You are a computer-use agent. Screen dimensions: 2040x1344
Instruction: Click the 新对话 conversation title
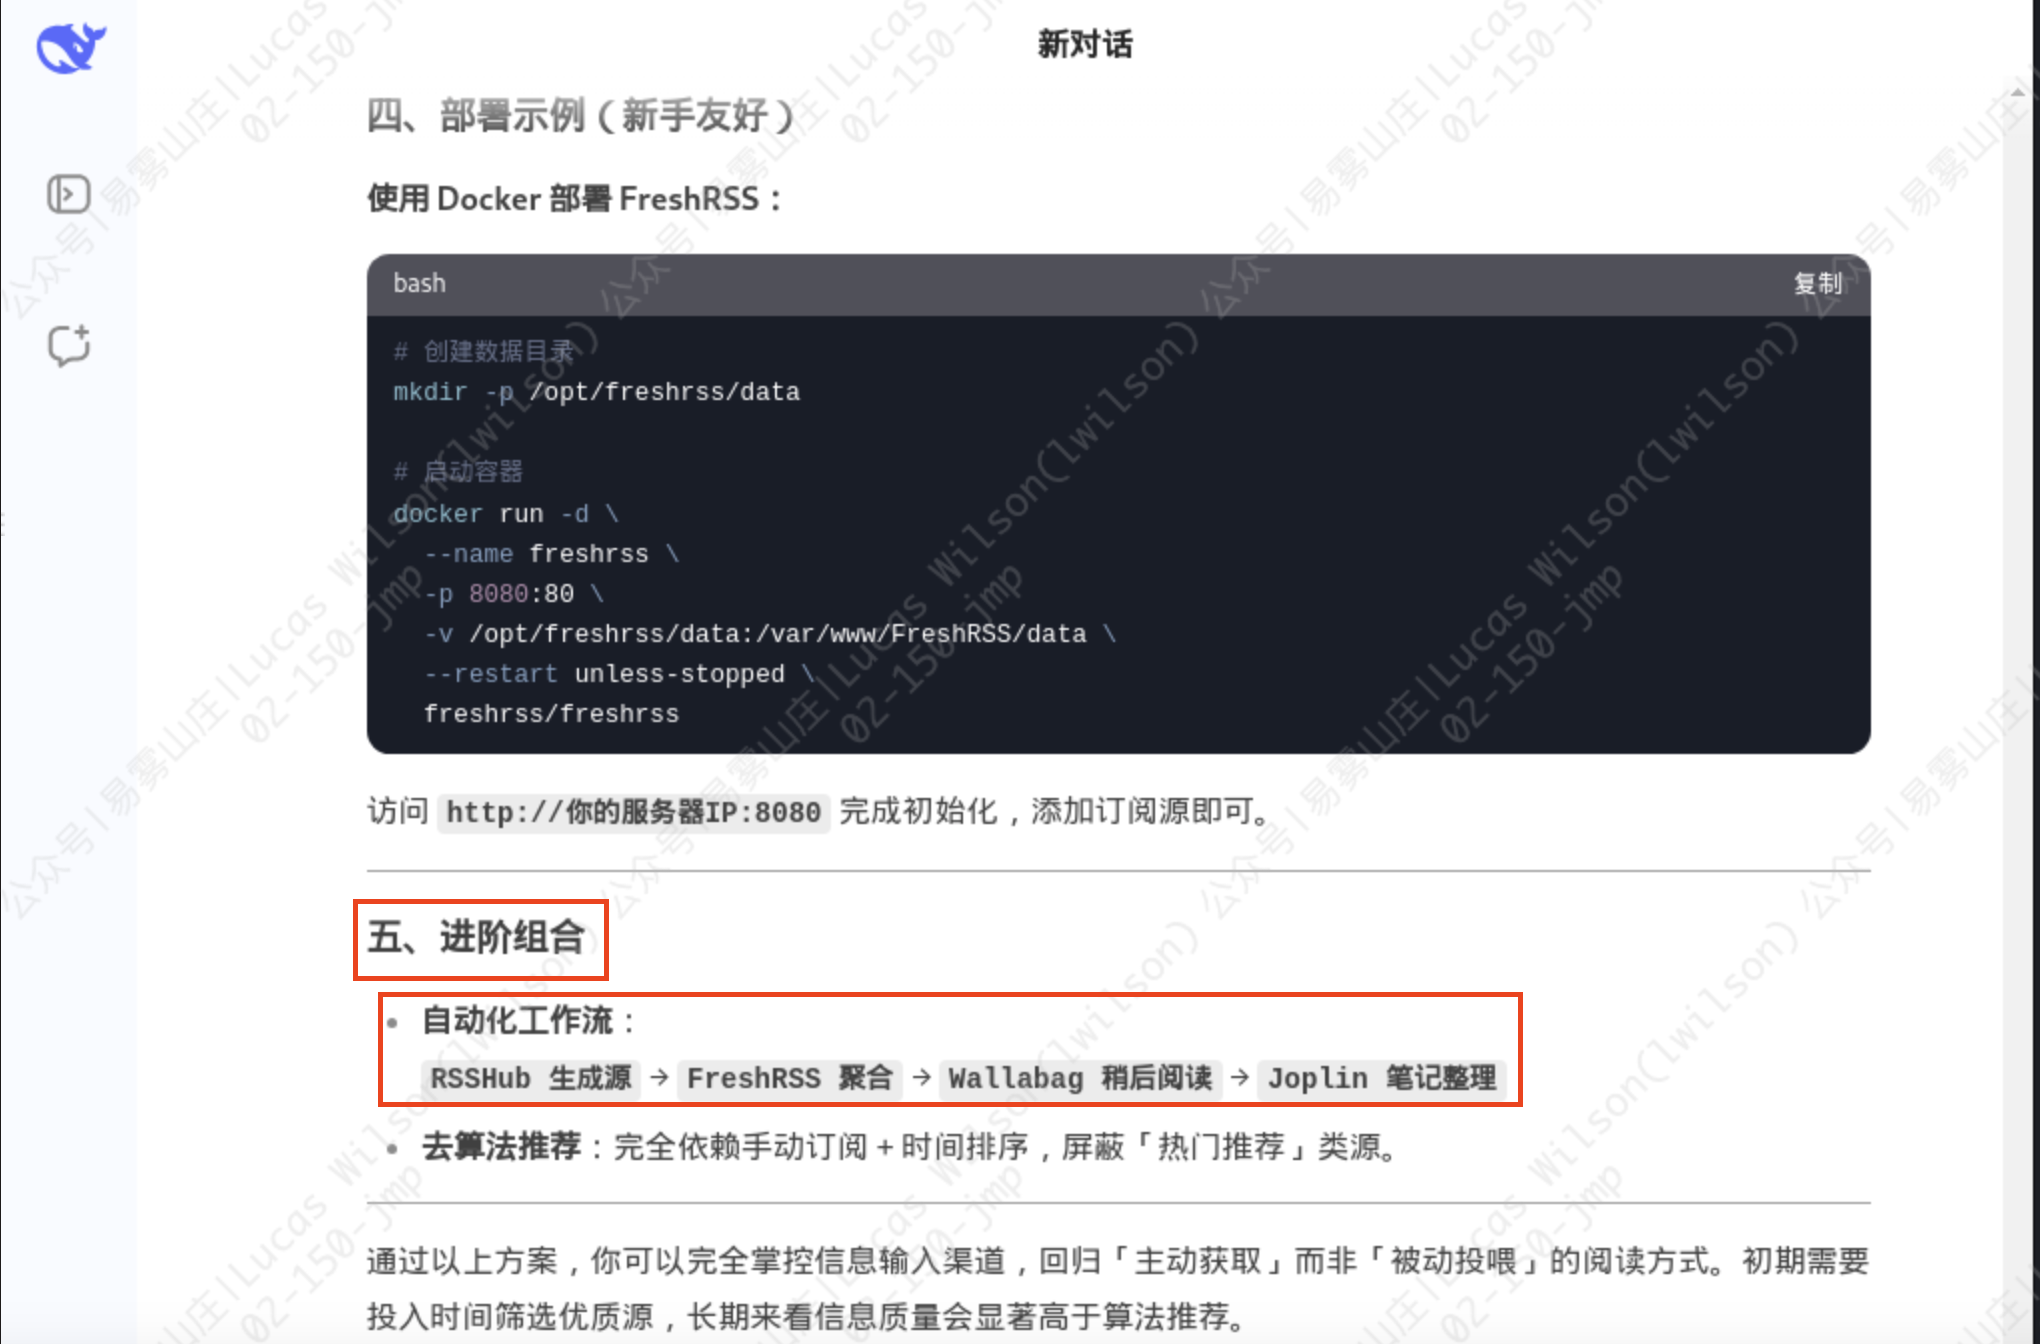click(x=1085, y=44)
